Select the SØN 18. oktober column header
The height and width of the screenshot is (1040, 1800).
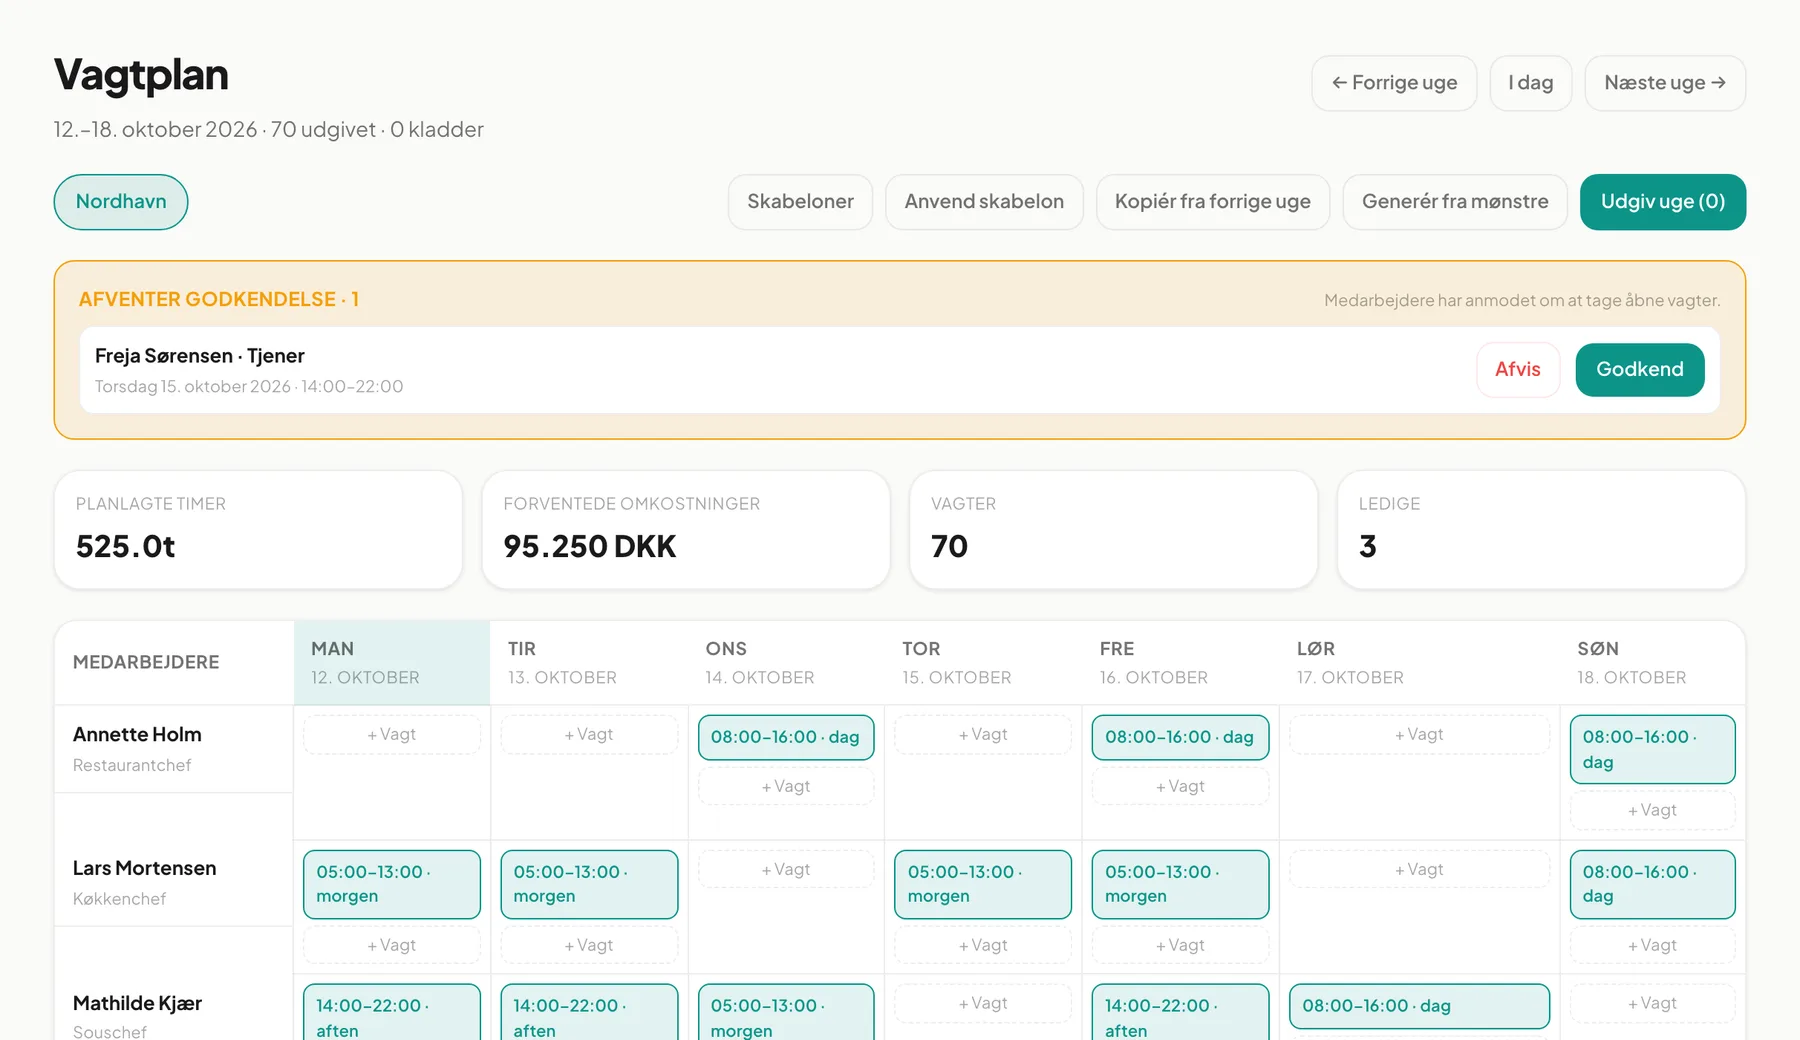(x=1652, y=663)
